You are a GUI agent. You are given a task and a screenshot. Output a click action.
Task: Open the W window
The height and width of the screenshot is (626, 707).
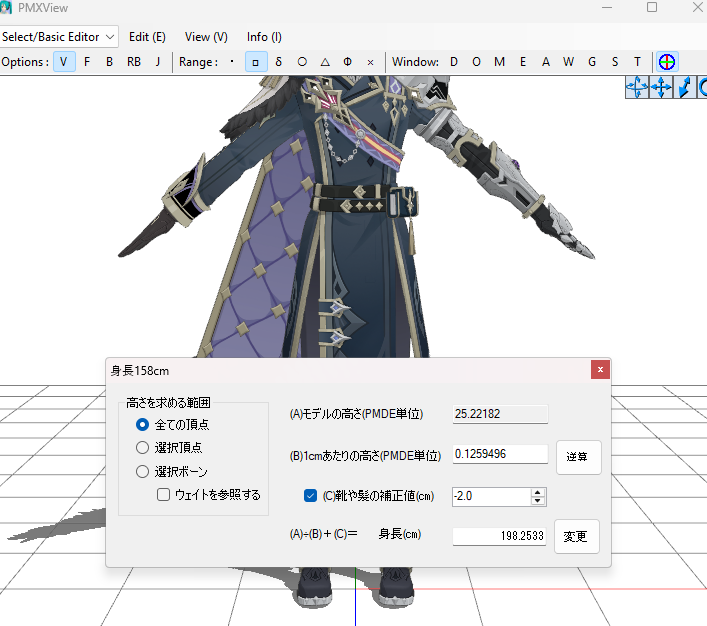(568, 62)
